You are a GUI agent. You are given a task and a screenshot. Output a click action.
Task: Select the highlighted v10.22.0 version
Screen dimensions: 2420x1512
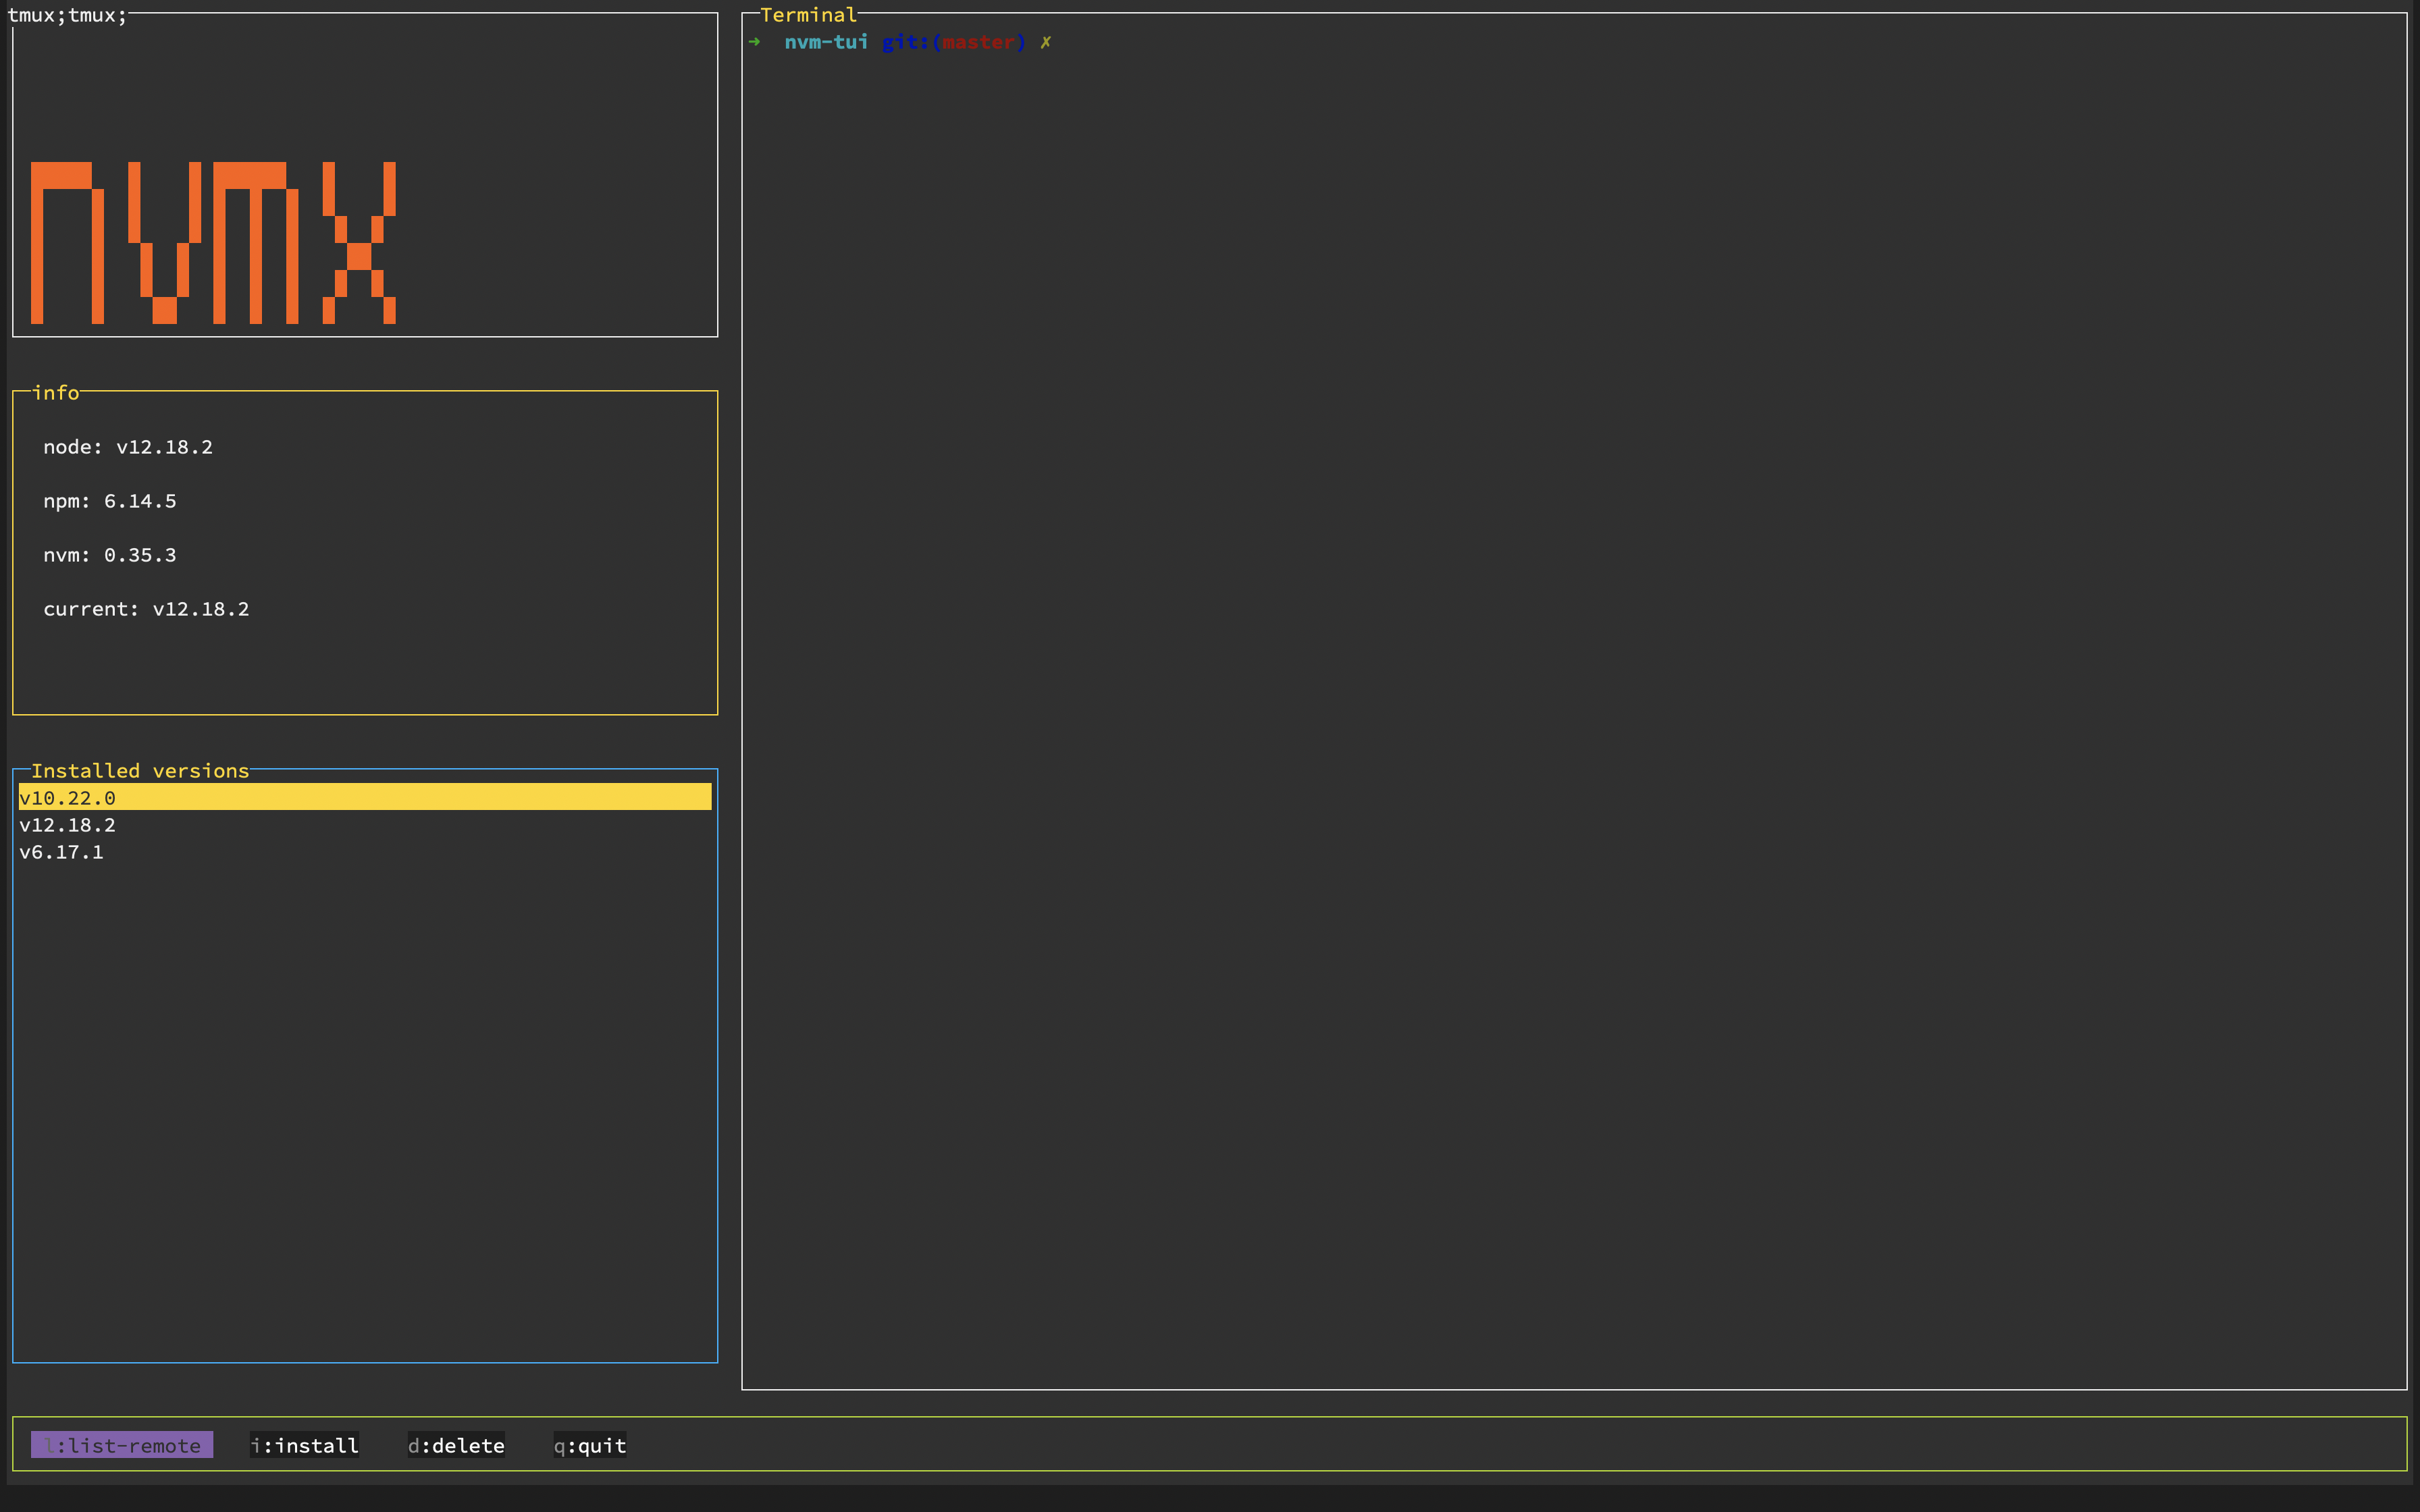pos(67,797)
